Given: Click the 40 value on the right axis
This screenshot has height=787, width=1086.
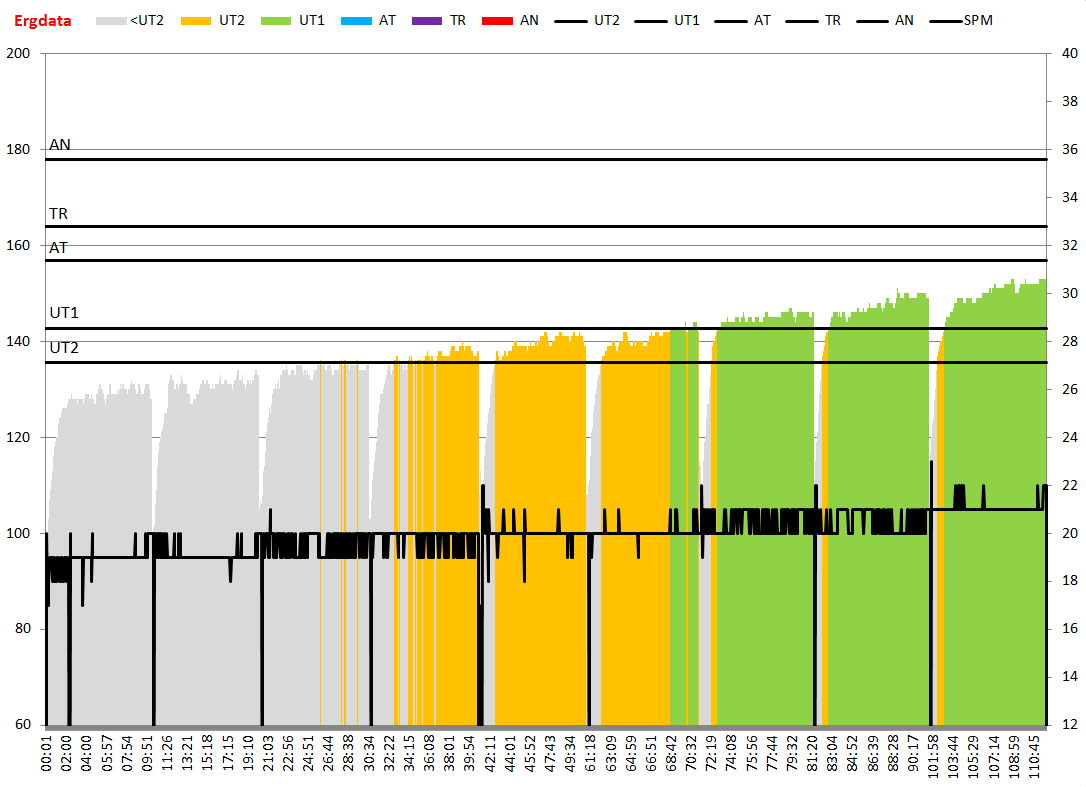Looking at the screenshot, I should click(1068, 53).
